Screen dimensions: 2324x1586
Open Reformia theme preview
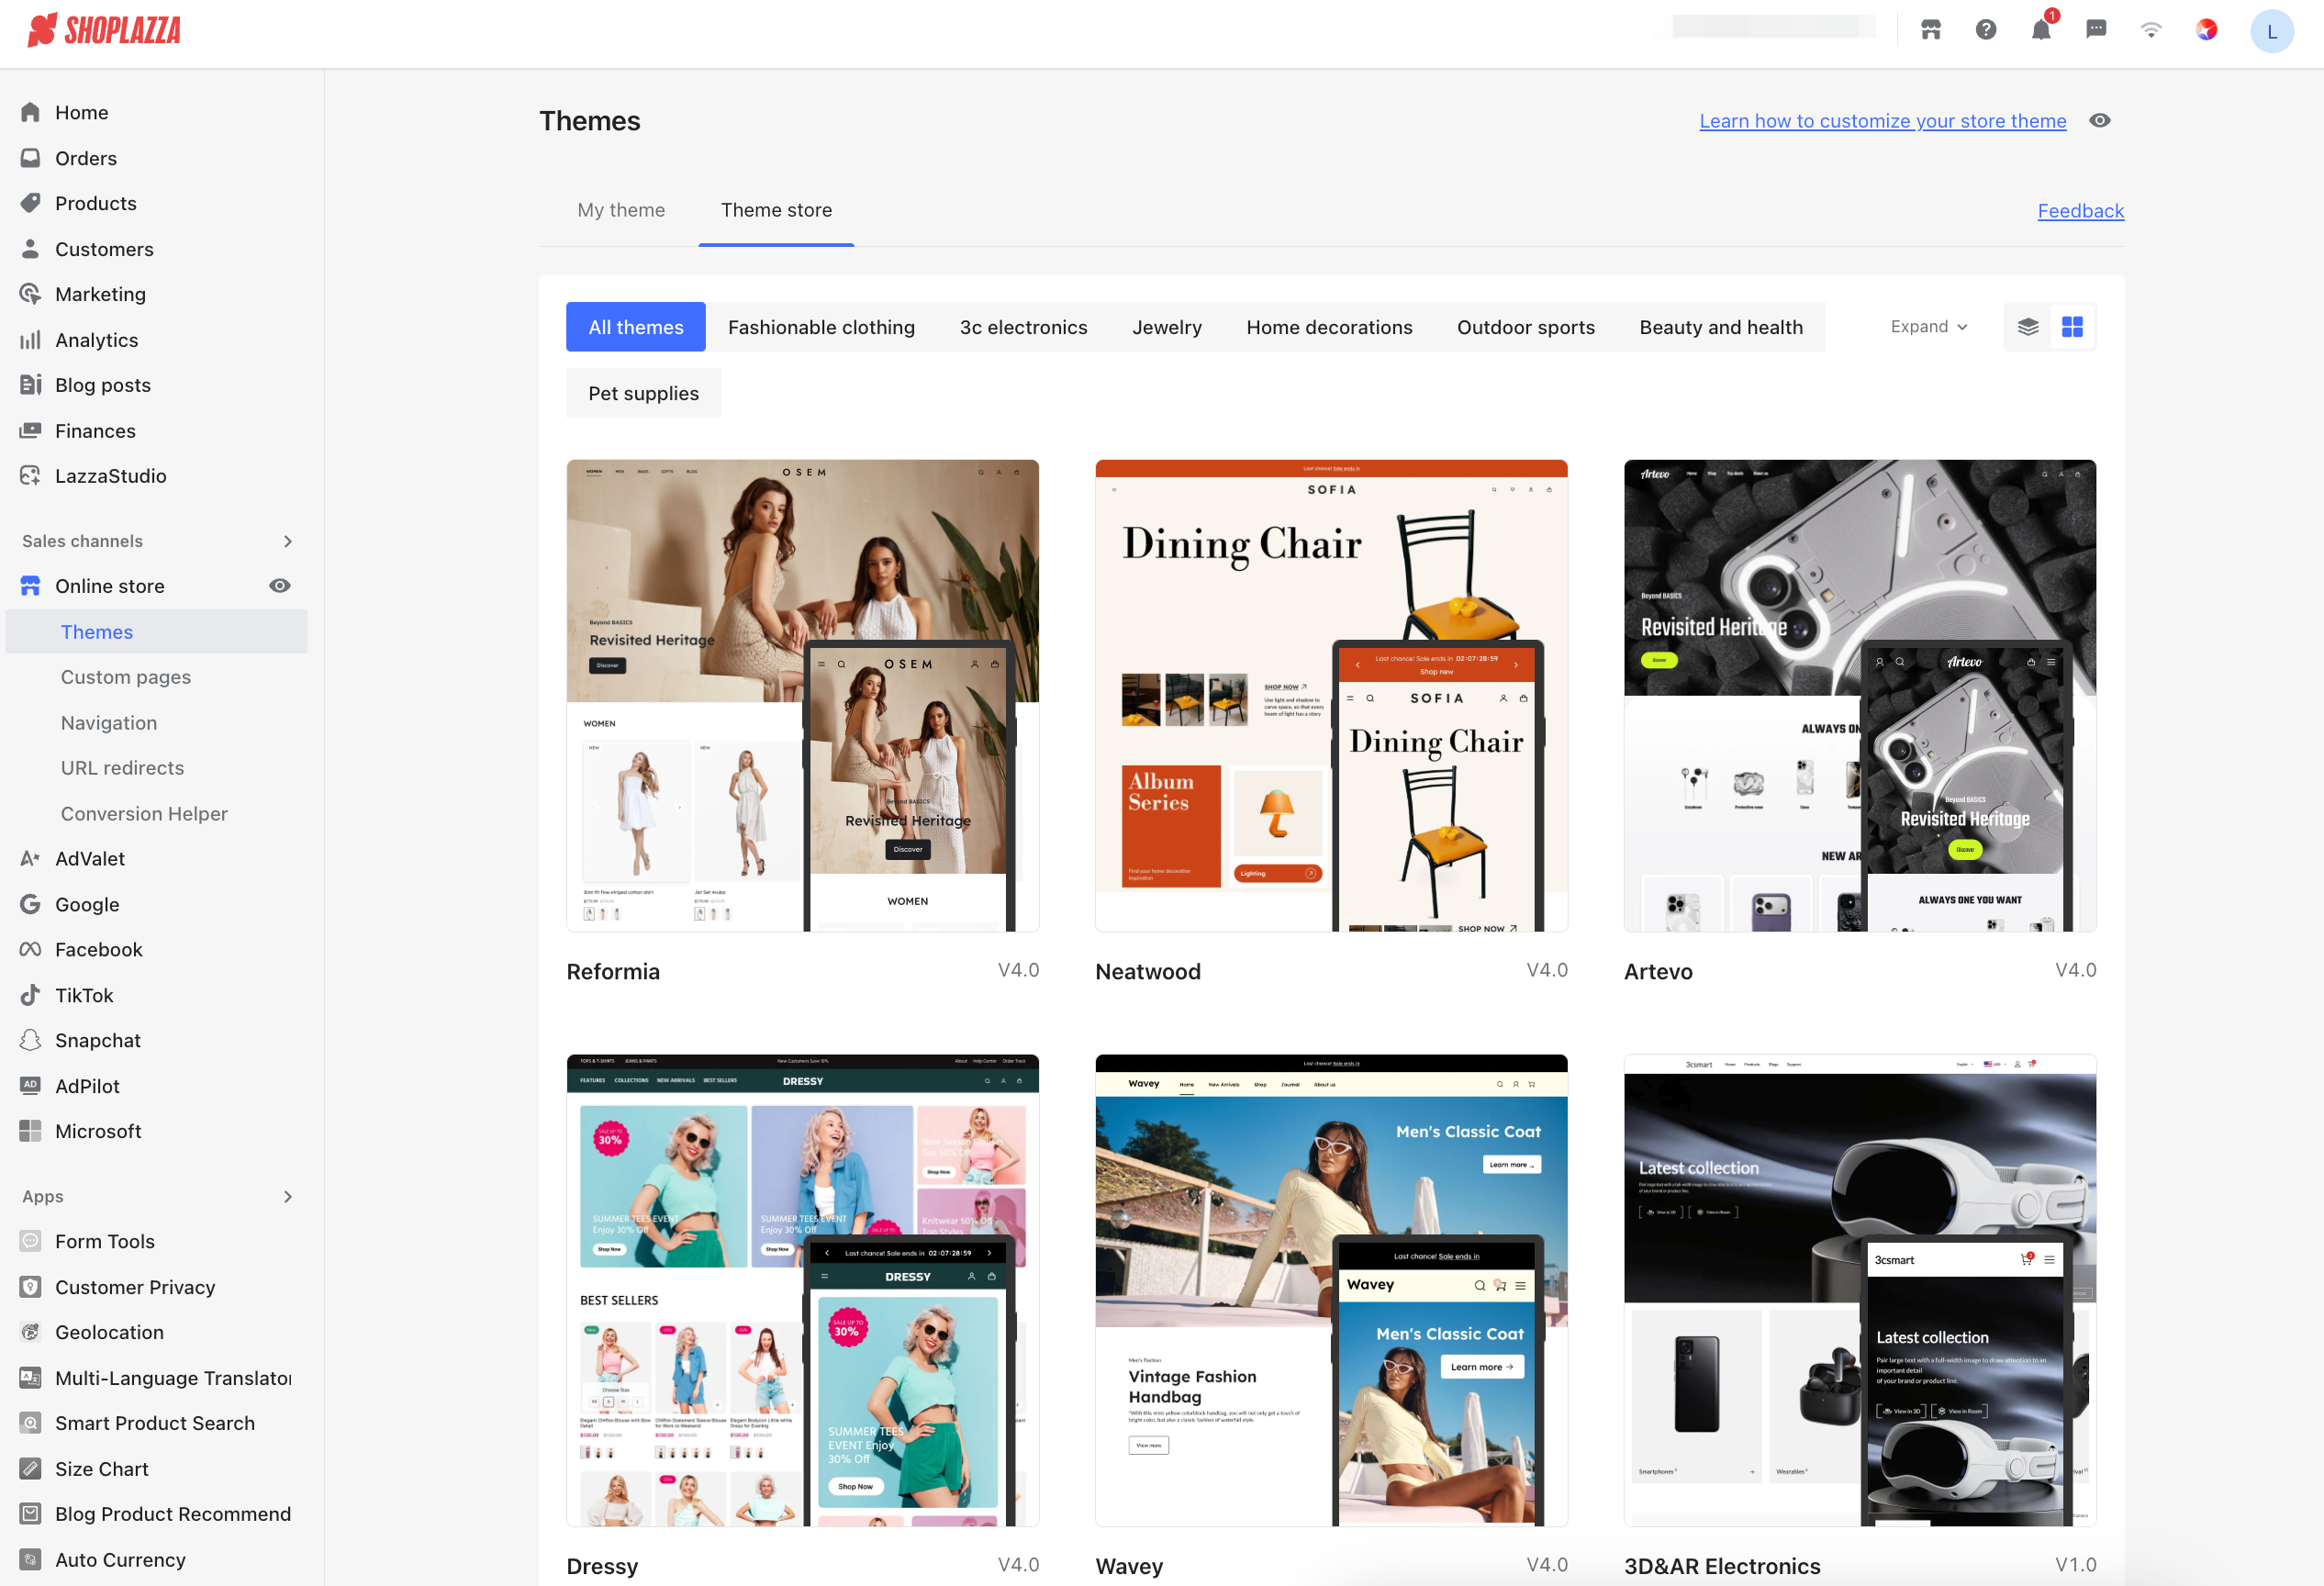[803, 696]
